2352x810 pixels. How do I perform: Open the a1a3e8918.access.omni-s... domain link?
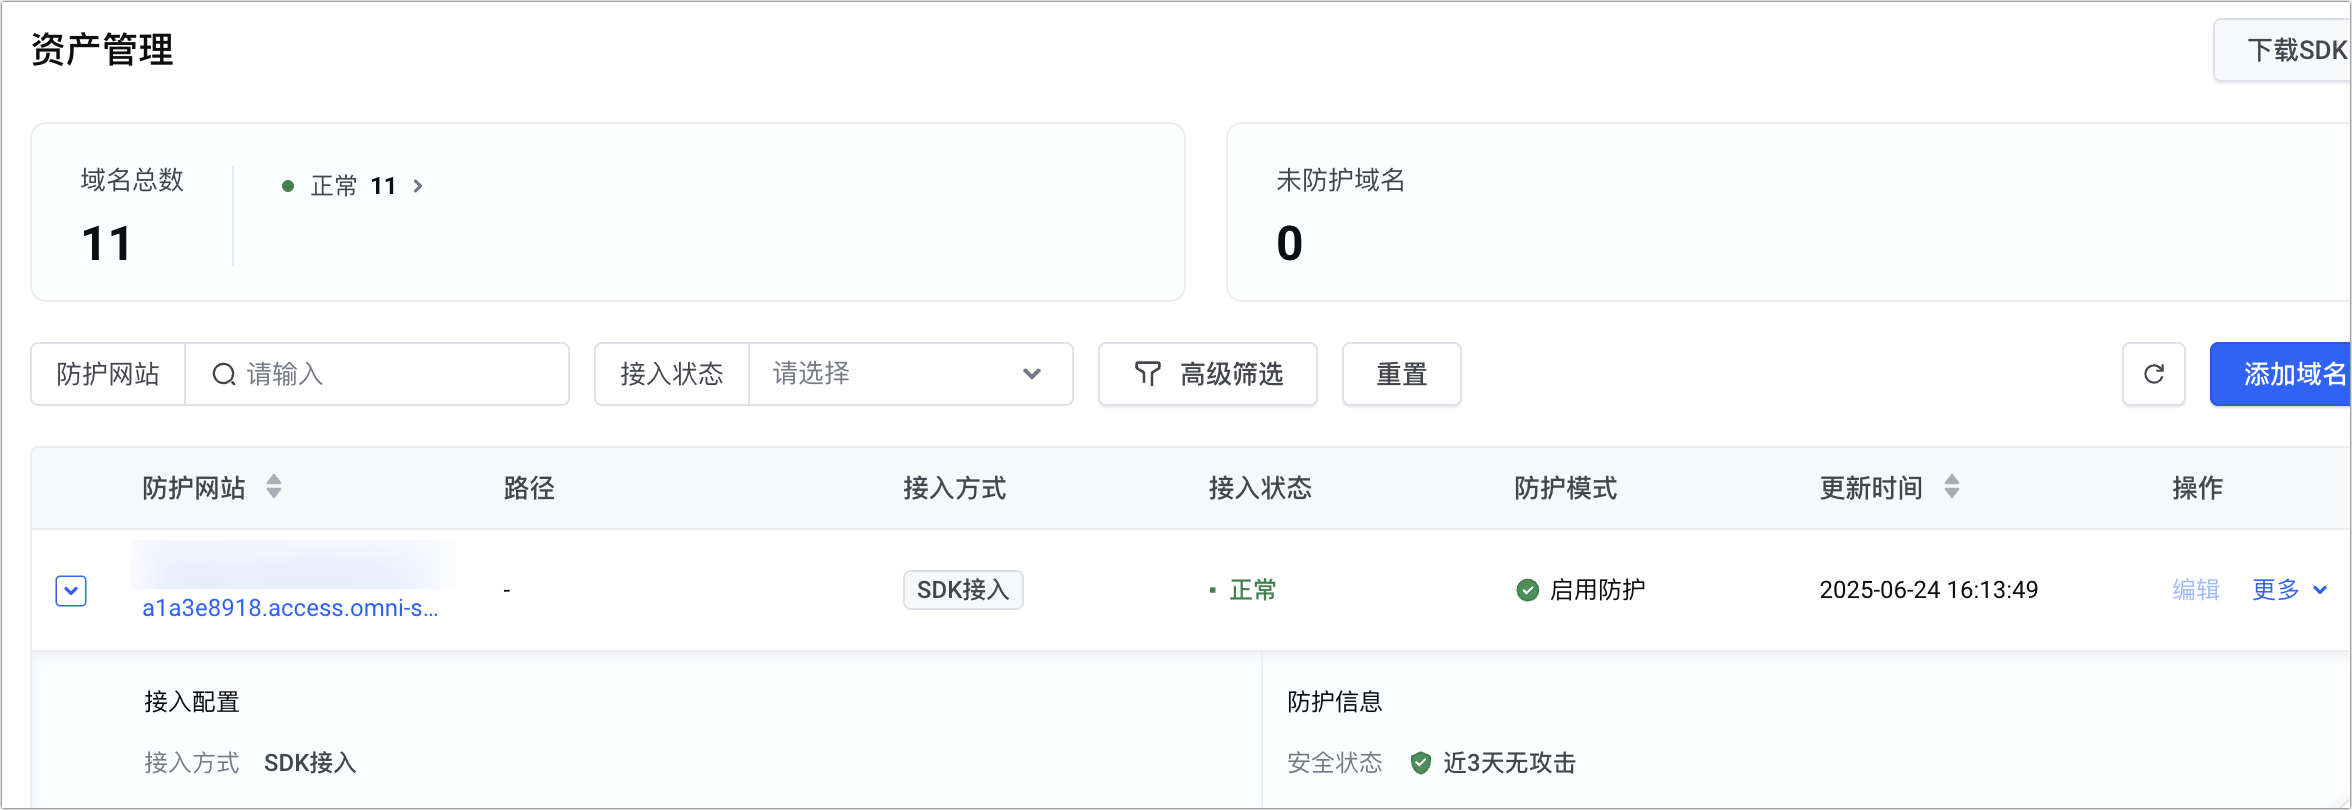point(290,608)
